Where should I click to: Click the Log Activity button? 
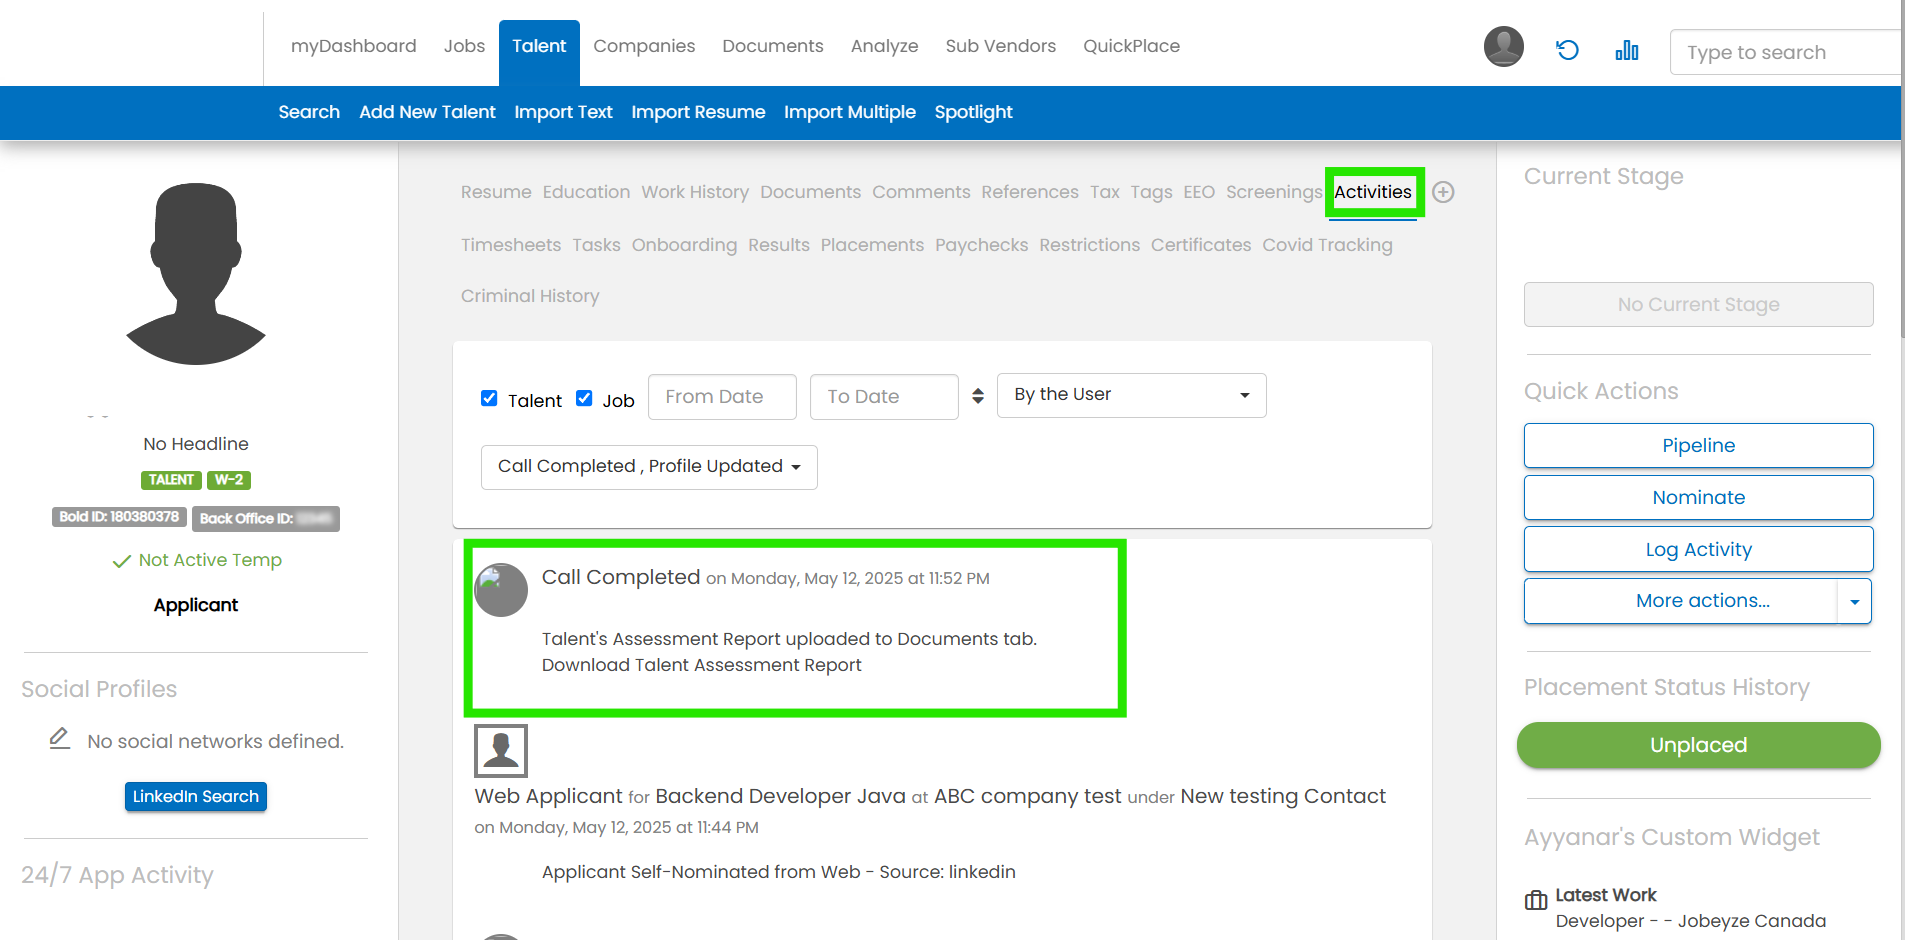(1698, 549)
